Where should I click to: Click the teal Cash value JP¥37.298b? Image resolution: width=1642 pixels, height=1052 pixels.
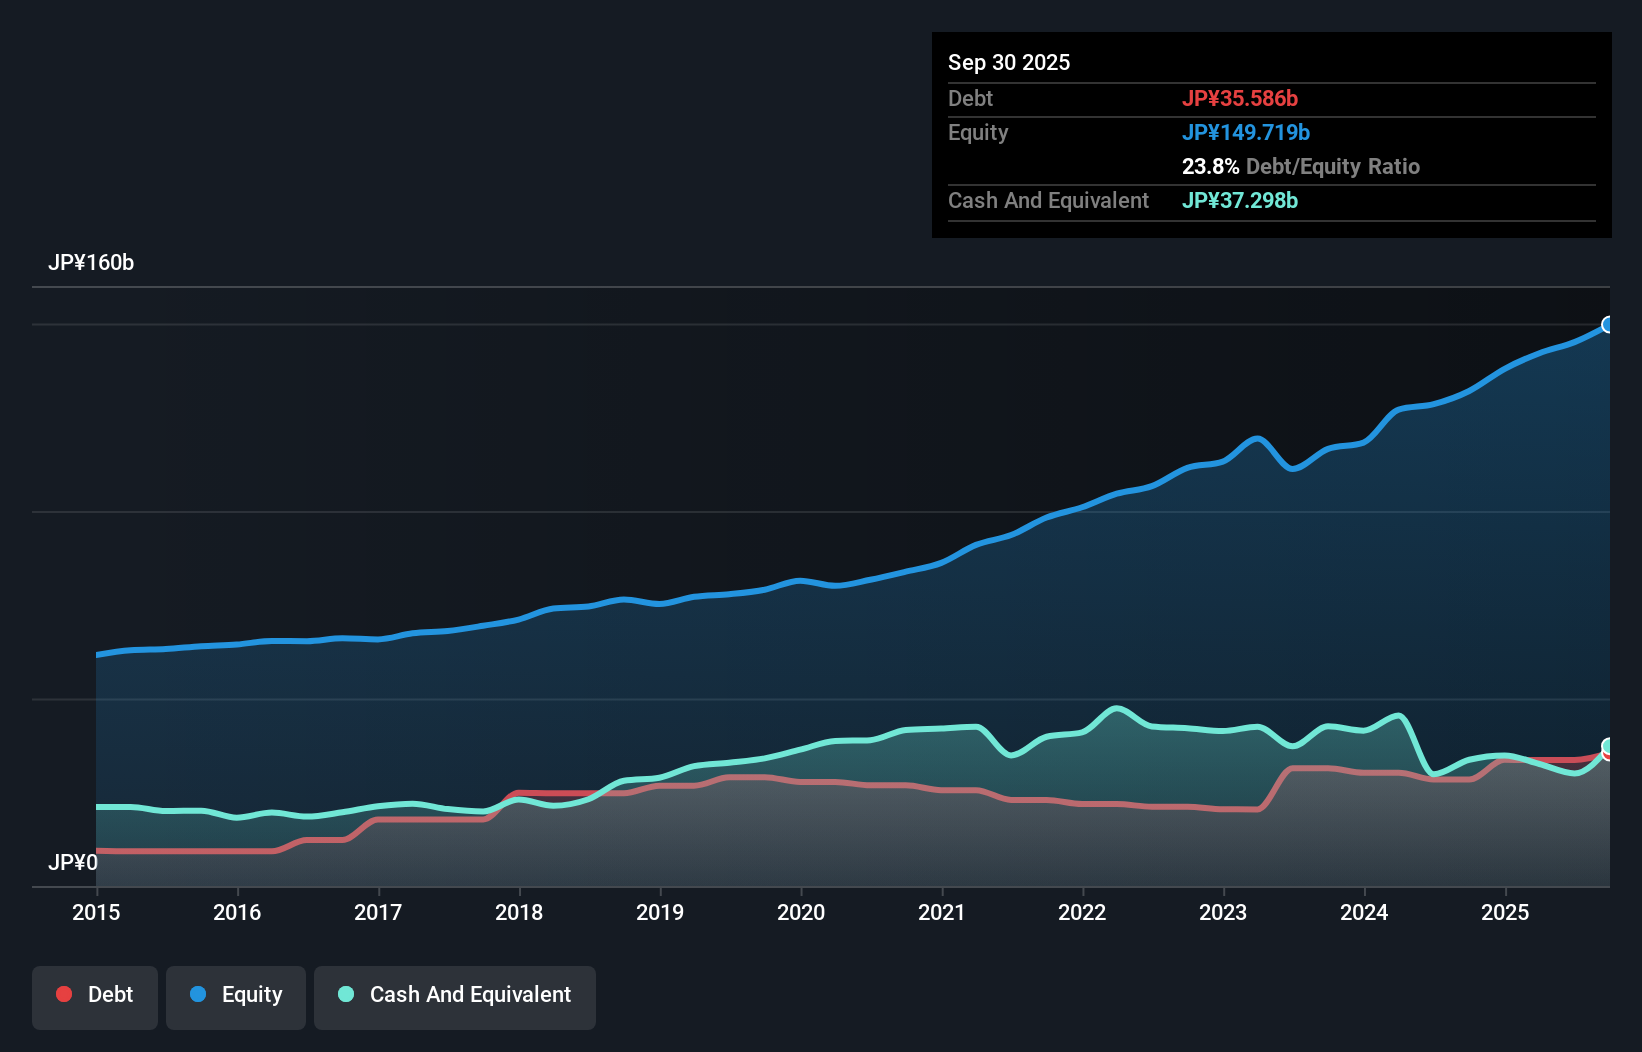1239,200
